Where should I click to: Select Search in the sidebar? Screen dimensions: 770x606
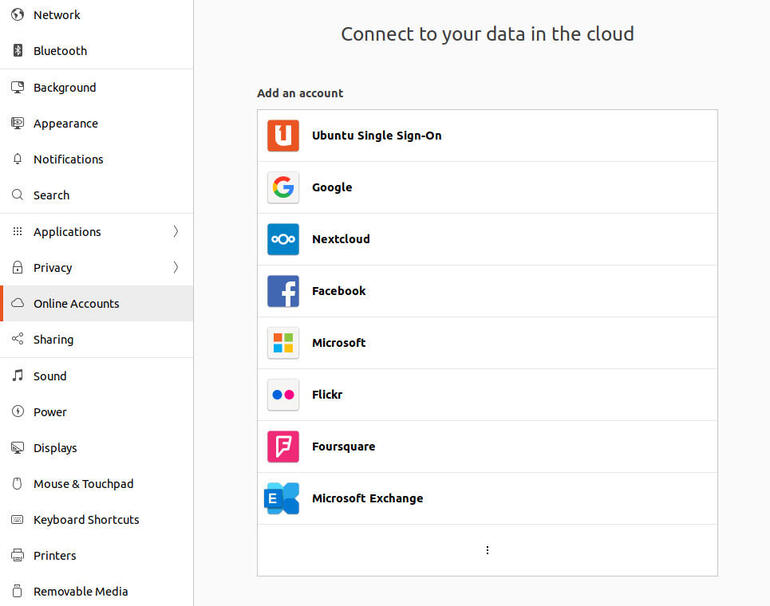tap(97, 195)
